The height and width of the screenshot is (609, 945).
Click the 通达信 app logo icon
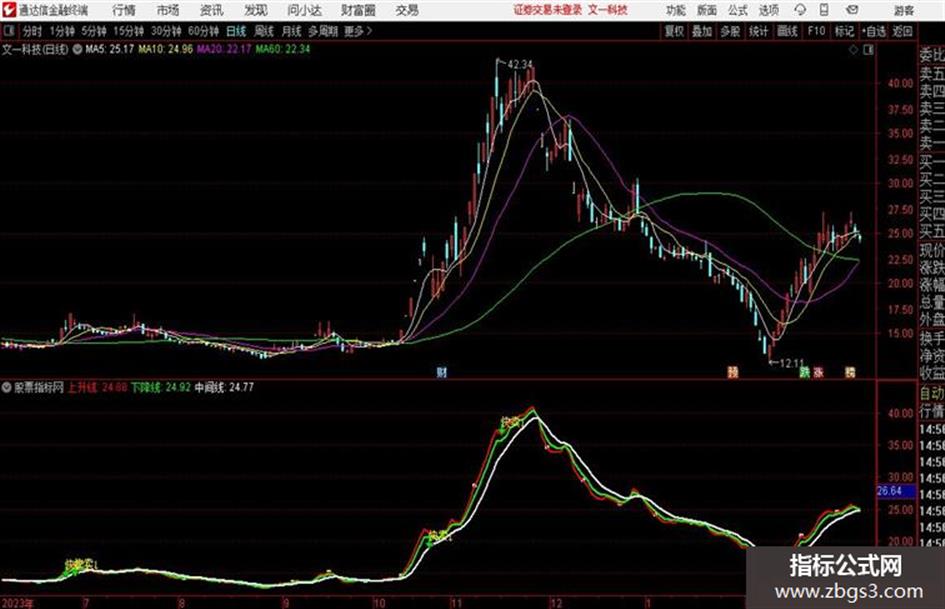click(9, 10)
